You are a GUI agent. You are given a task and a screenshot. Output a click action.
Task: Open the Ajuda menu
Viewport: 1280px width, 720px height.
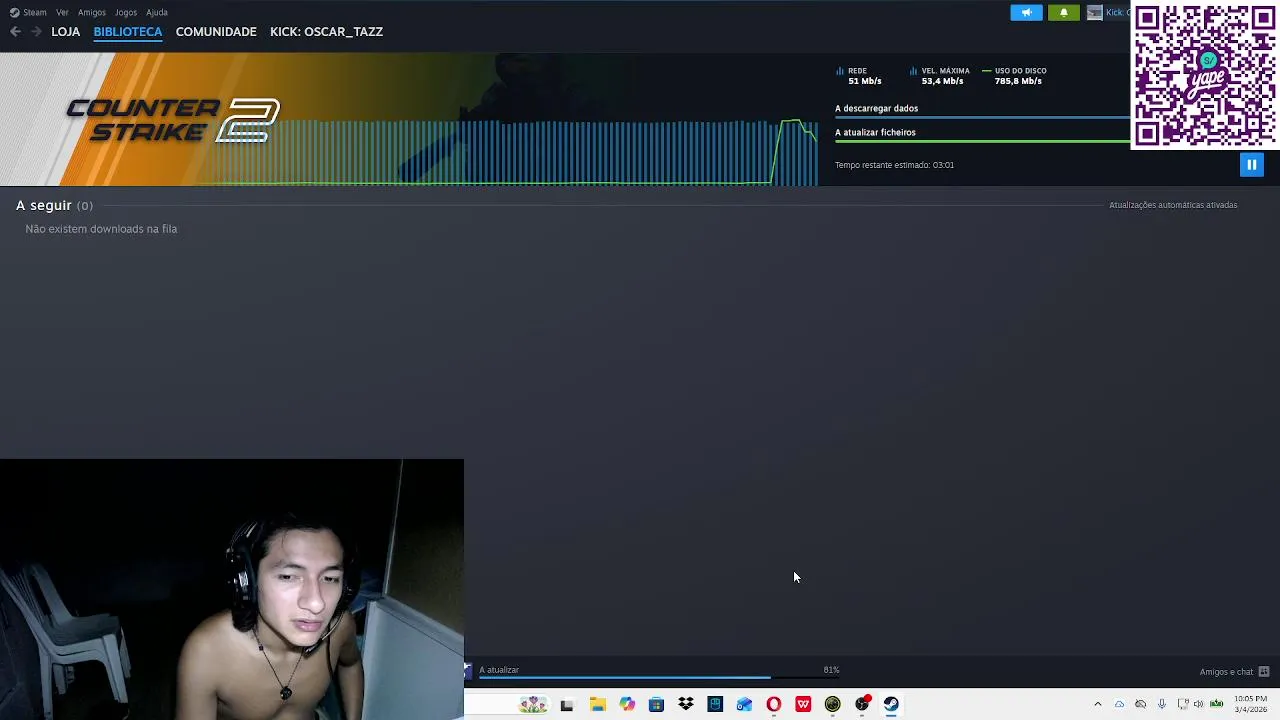[157, 12]
